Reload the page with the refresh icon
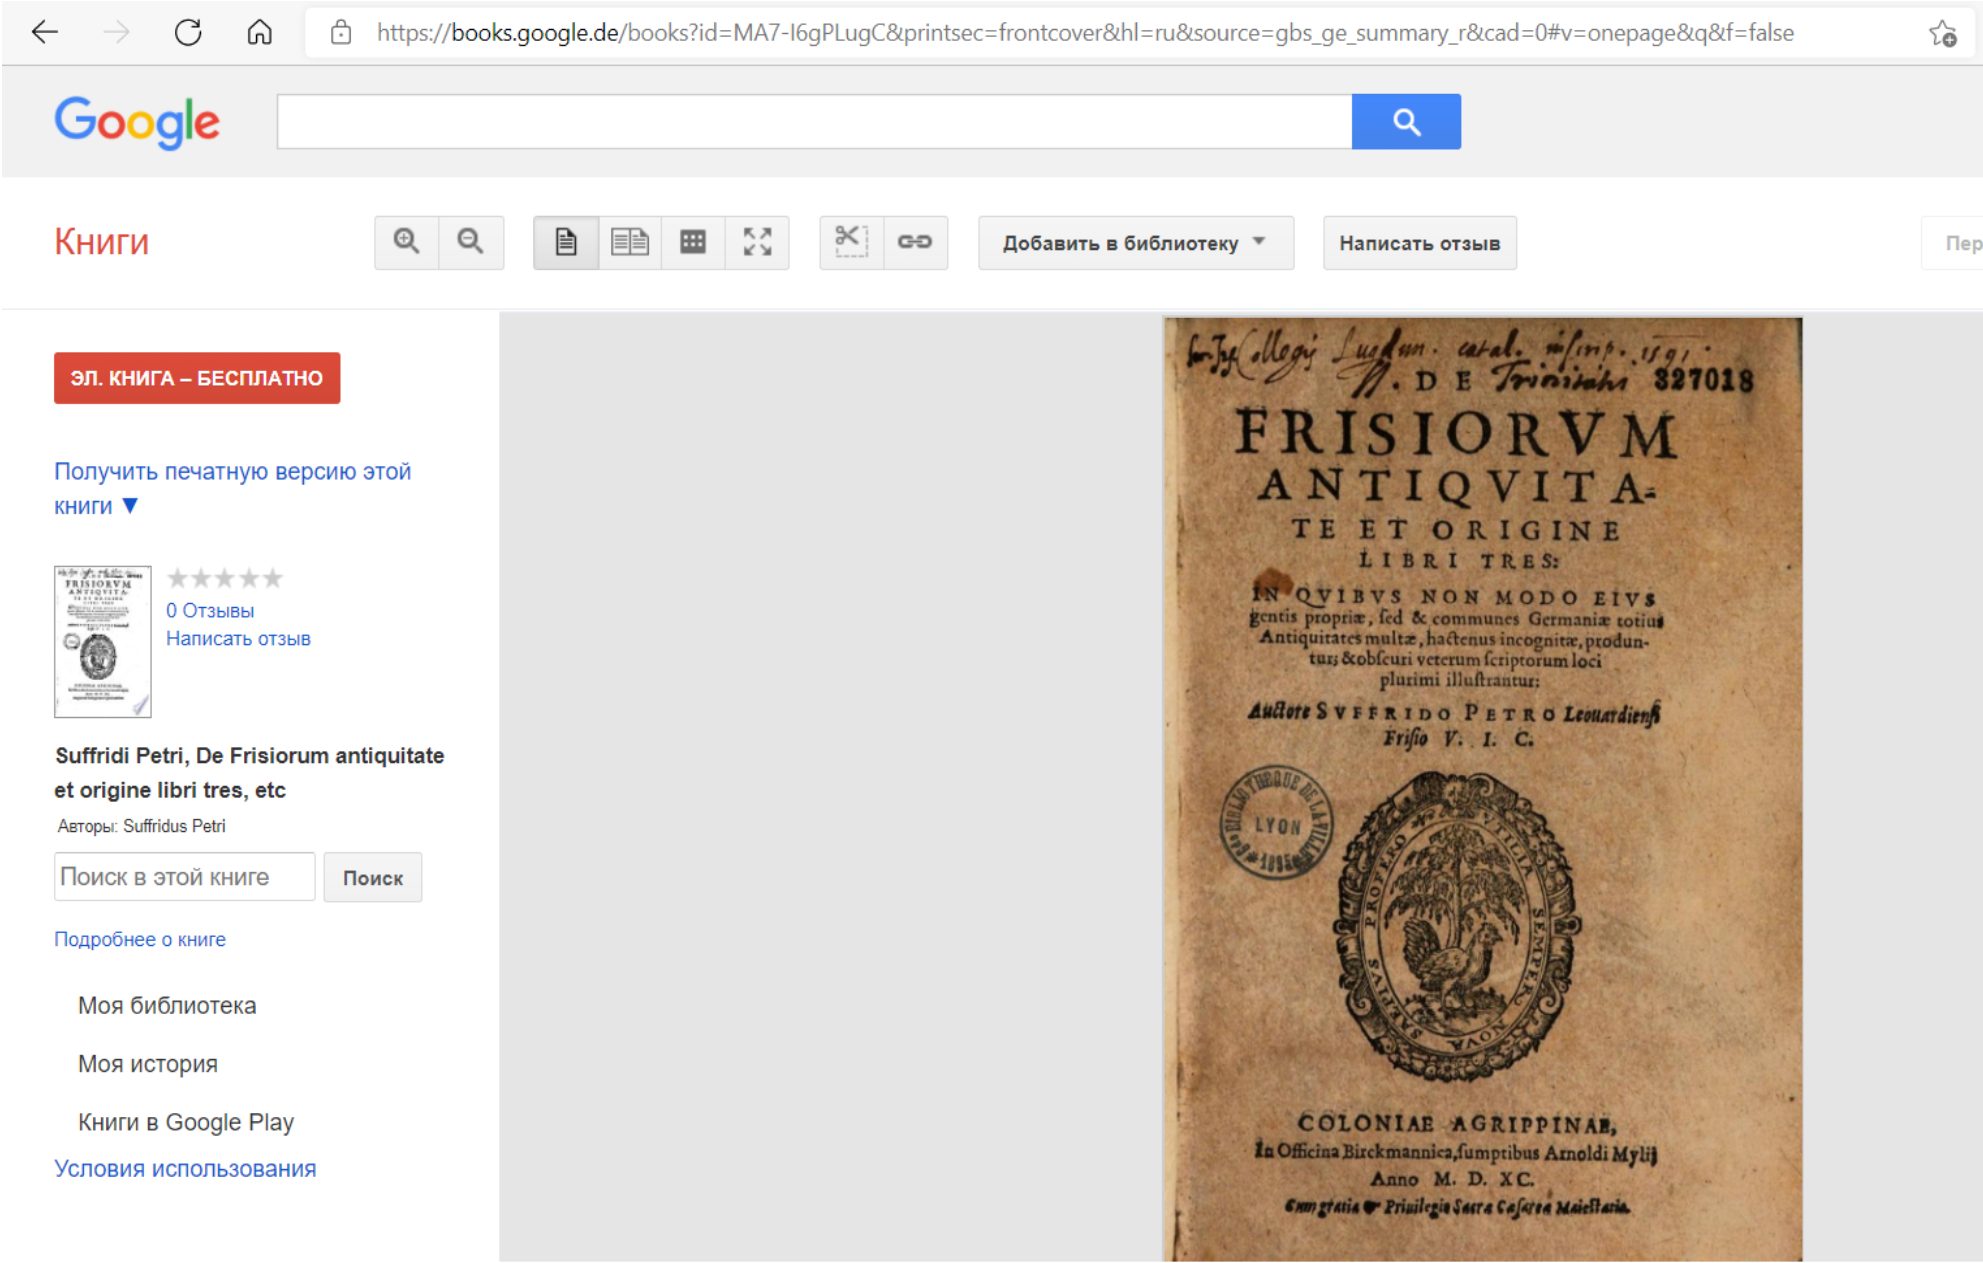The height and width of the screenshot is (1263, 1983). point(188,33)
